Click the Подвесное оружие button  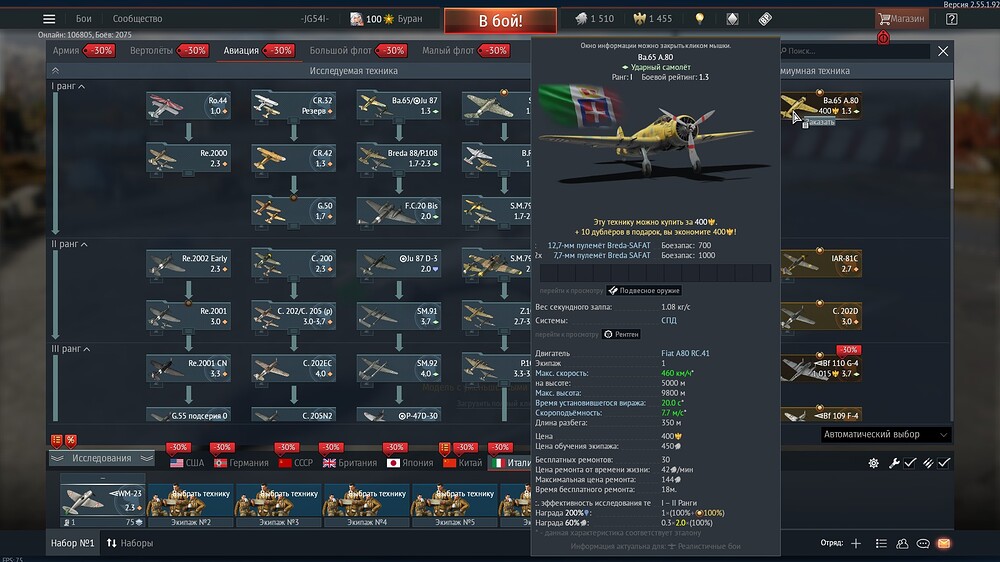click(x=643, y=290)
